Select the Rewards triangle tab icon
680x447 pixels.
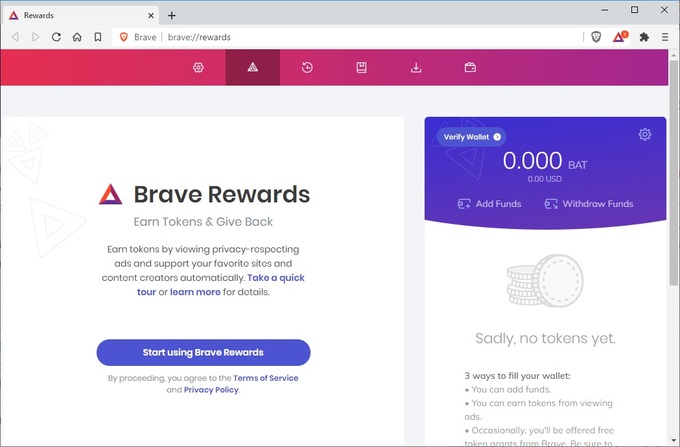pos(253,67)
